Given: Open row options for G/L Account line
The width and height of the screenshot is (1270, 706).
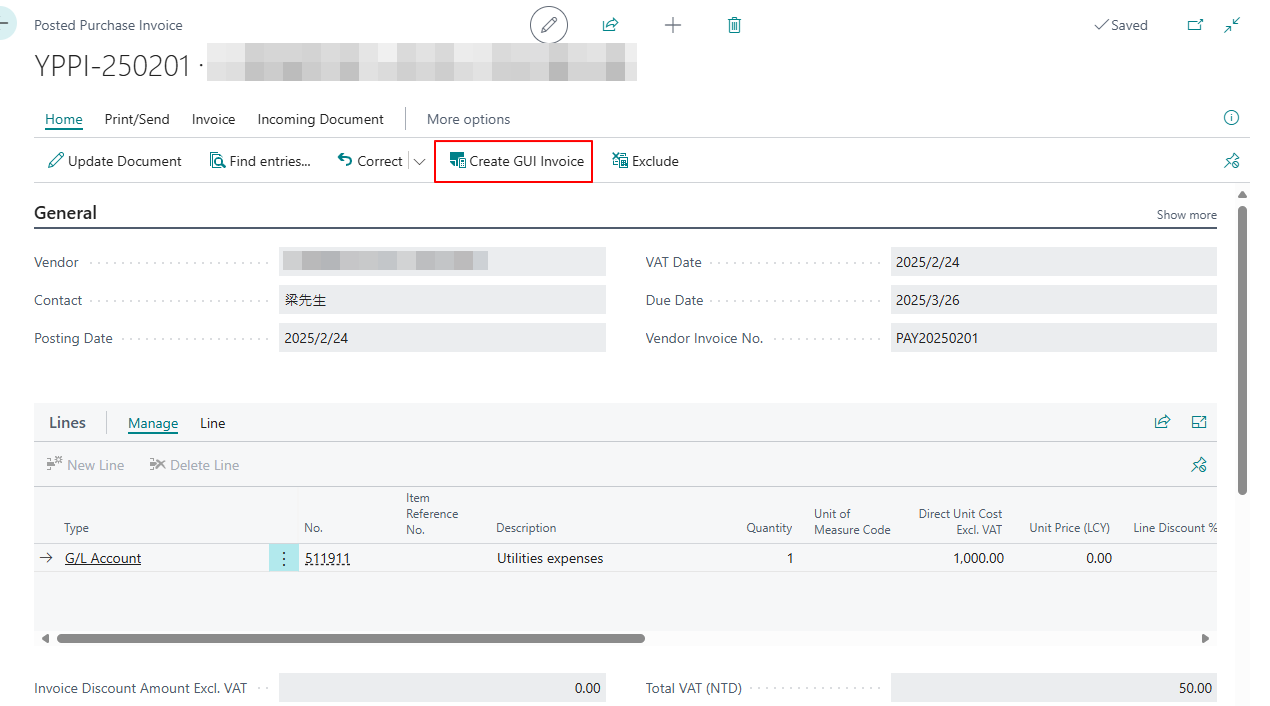Looking at the screenshot, I should (284, 558).
